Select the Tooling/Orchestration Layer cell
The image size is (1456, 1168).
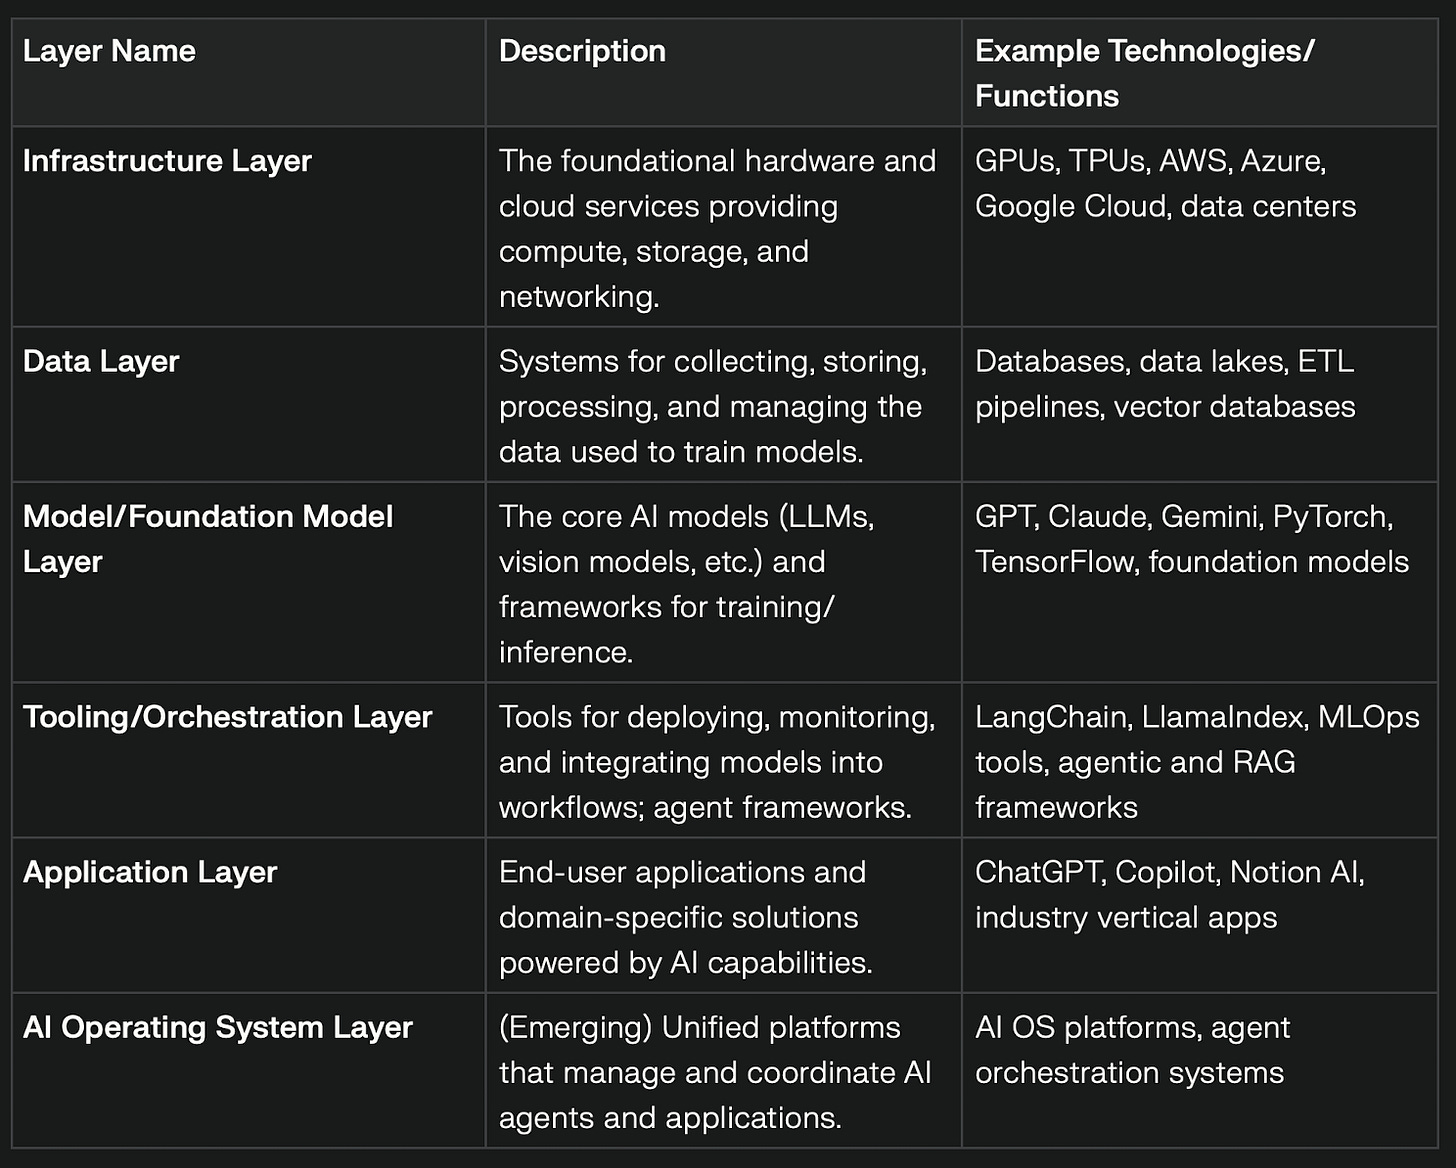coord(248,760)
